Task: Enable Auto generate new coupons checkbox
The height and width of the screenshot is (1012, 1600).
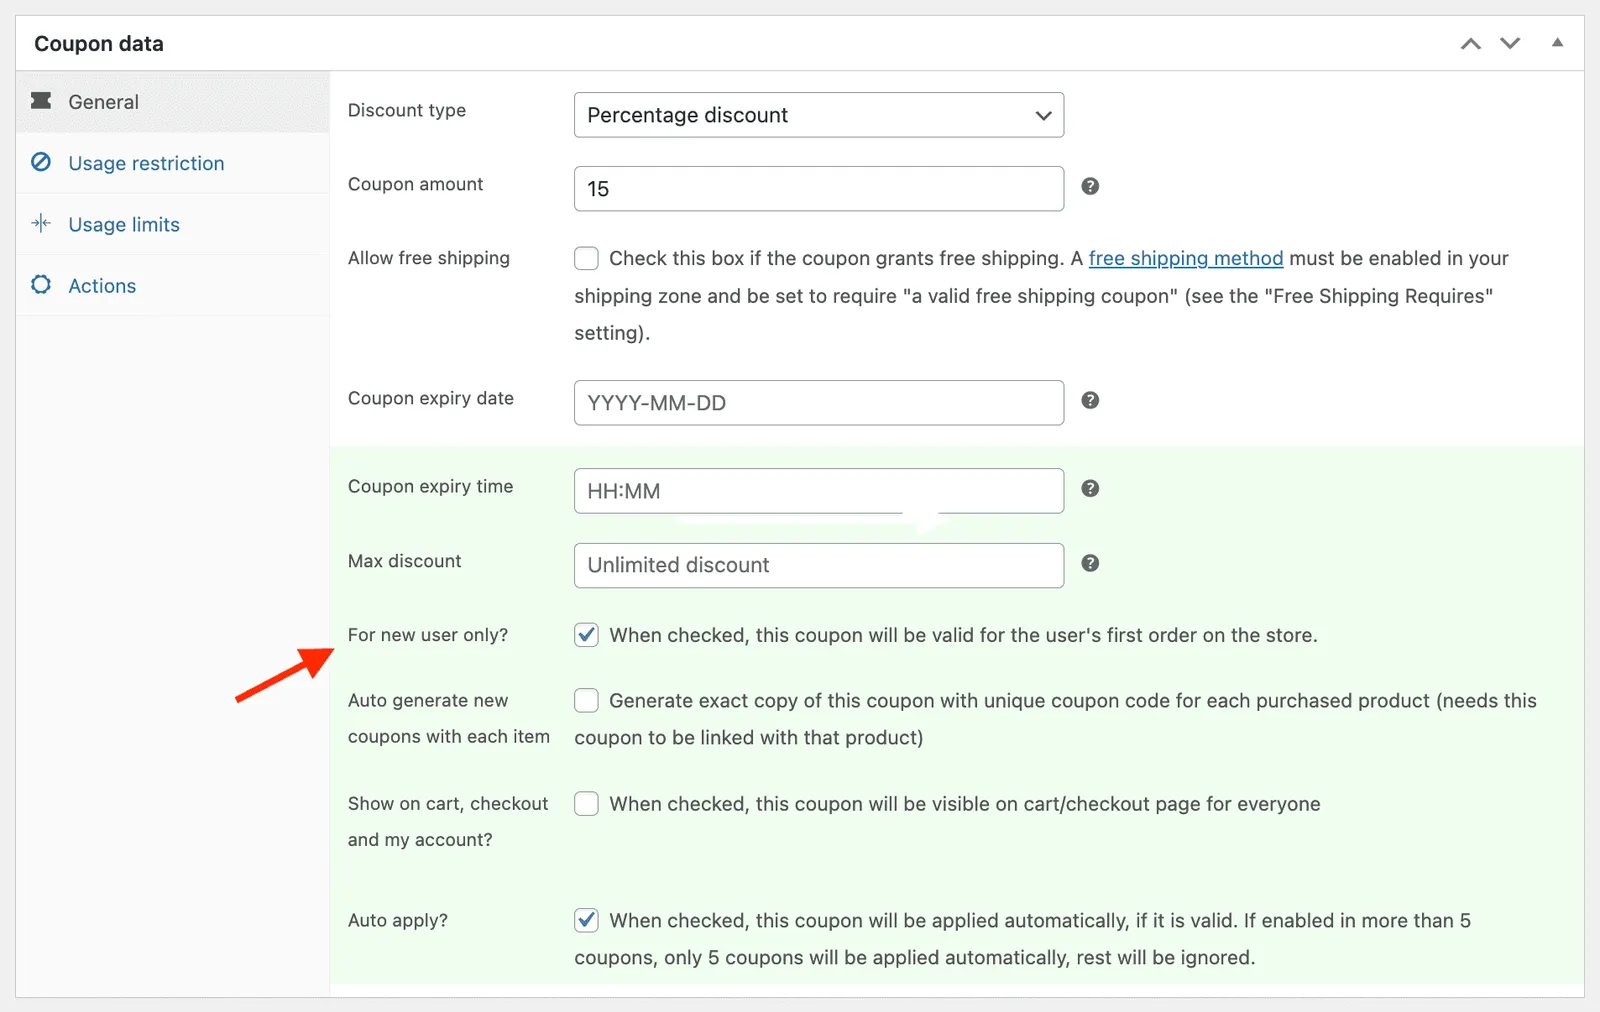Action: pyautogui.click(x=586, y=701)
